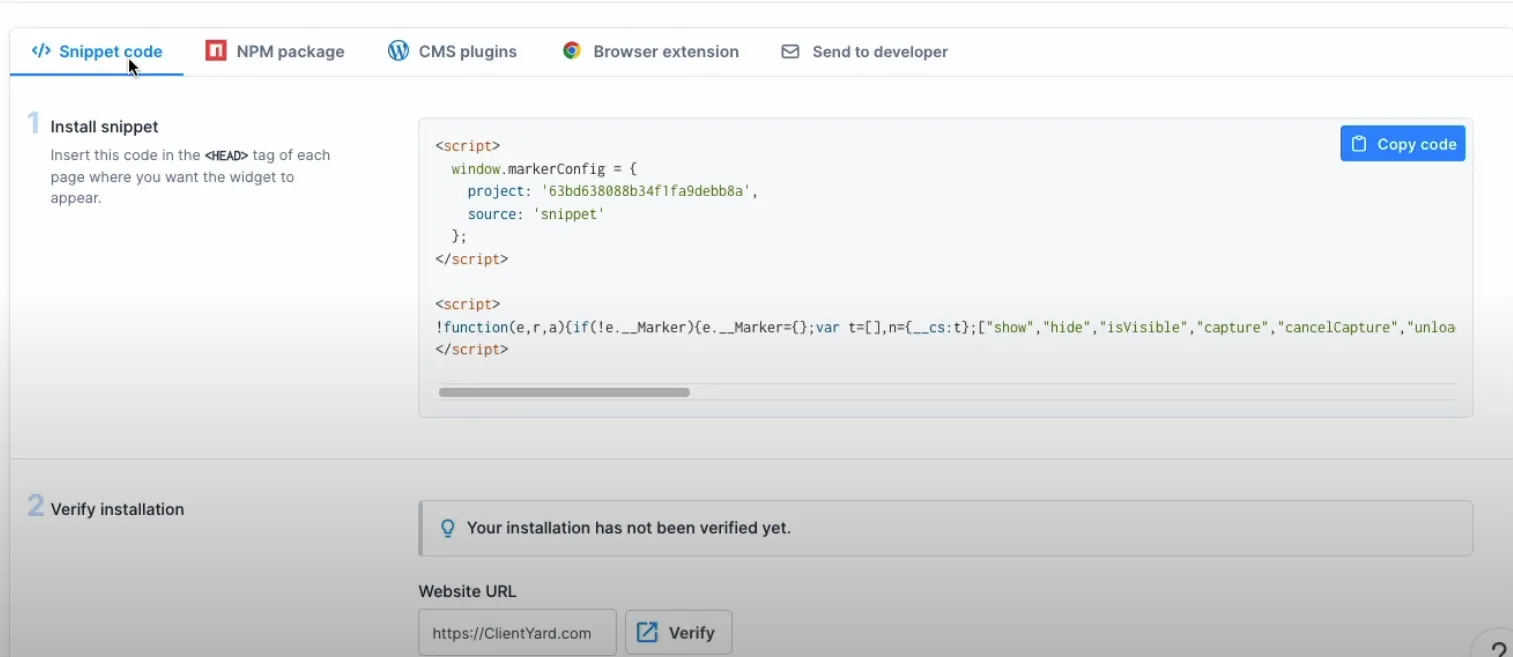
Task: Open the CMS plugins tab
Action: tap(452, 52)
